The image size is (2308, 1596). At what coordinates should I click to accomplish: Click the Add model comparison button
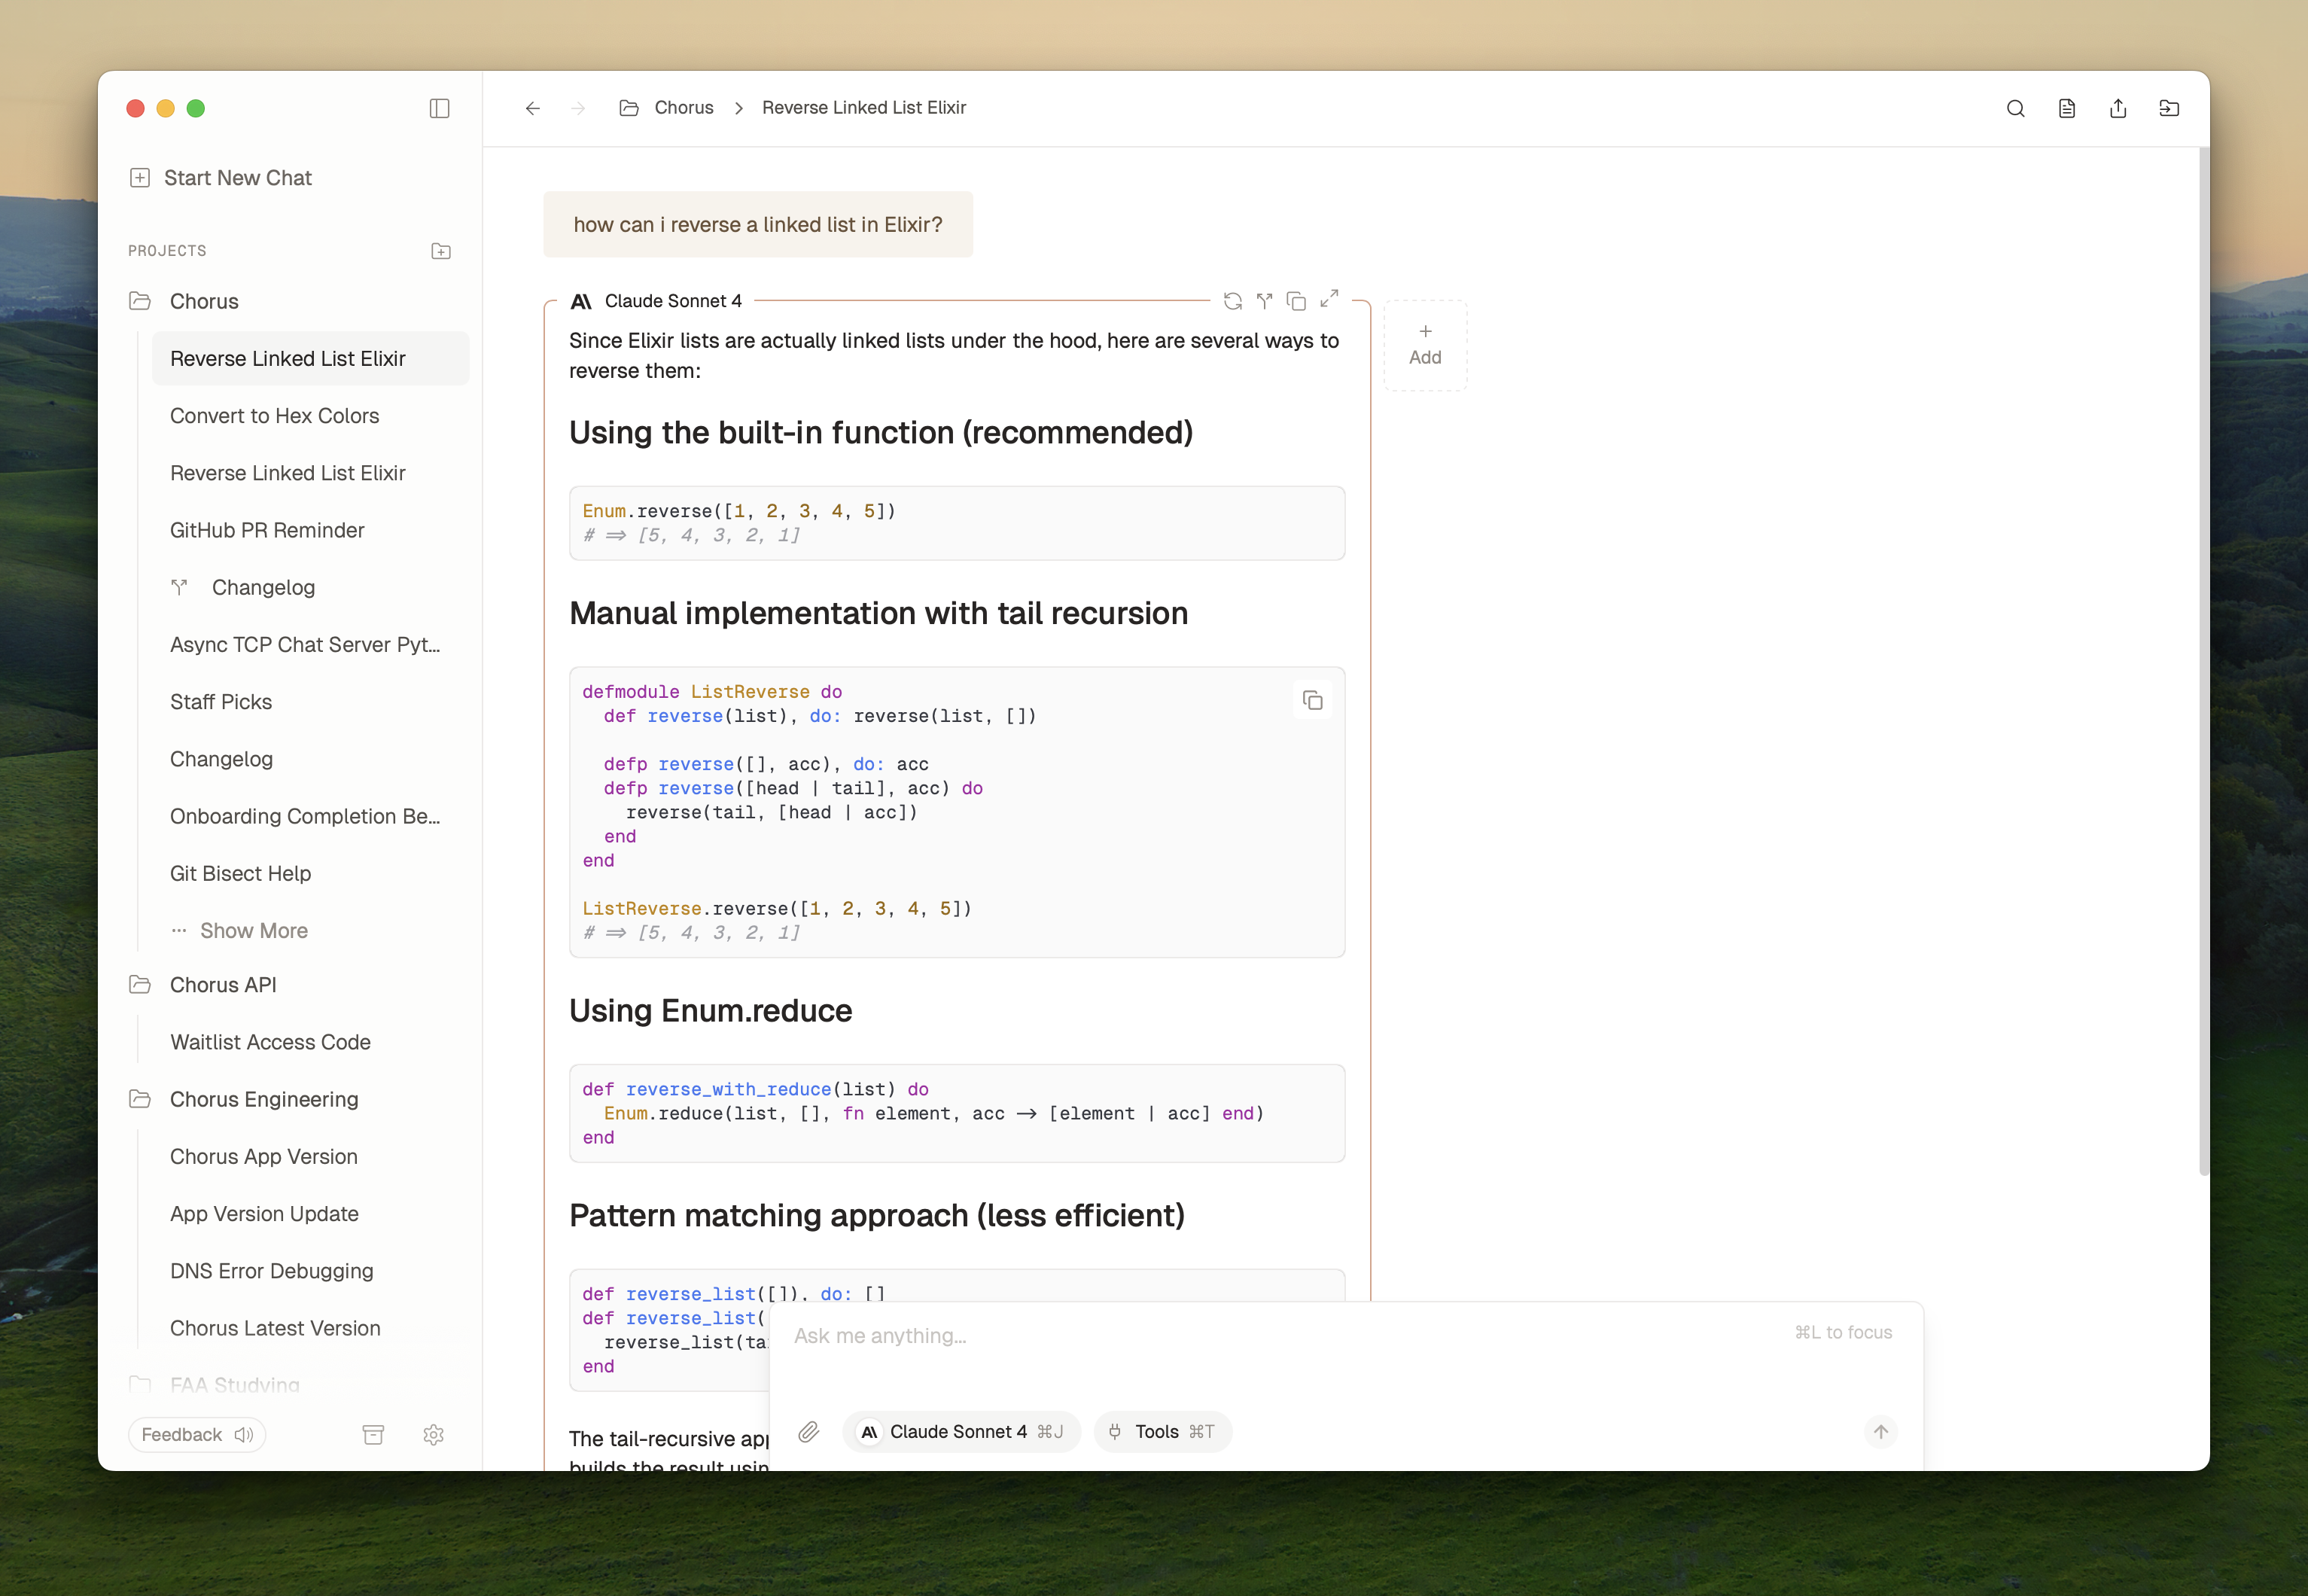(x=1425, y=345)
